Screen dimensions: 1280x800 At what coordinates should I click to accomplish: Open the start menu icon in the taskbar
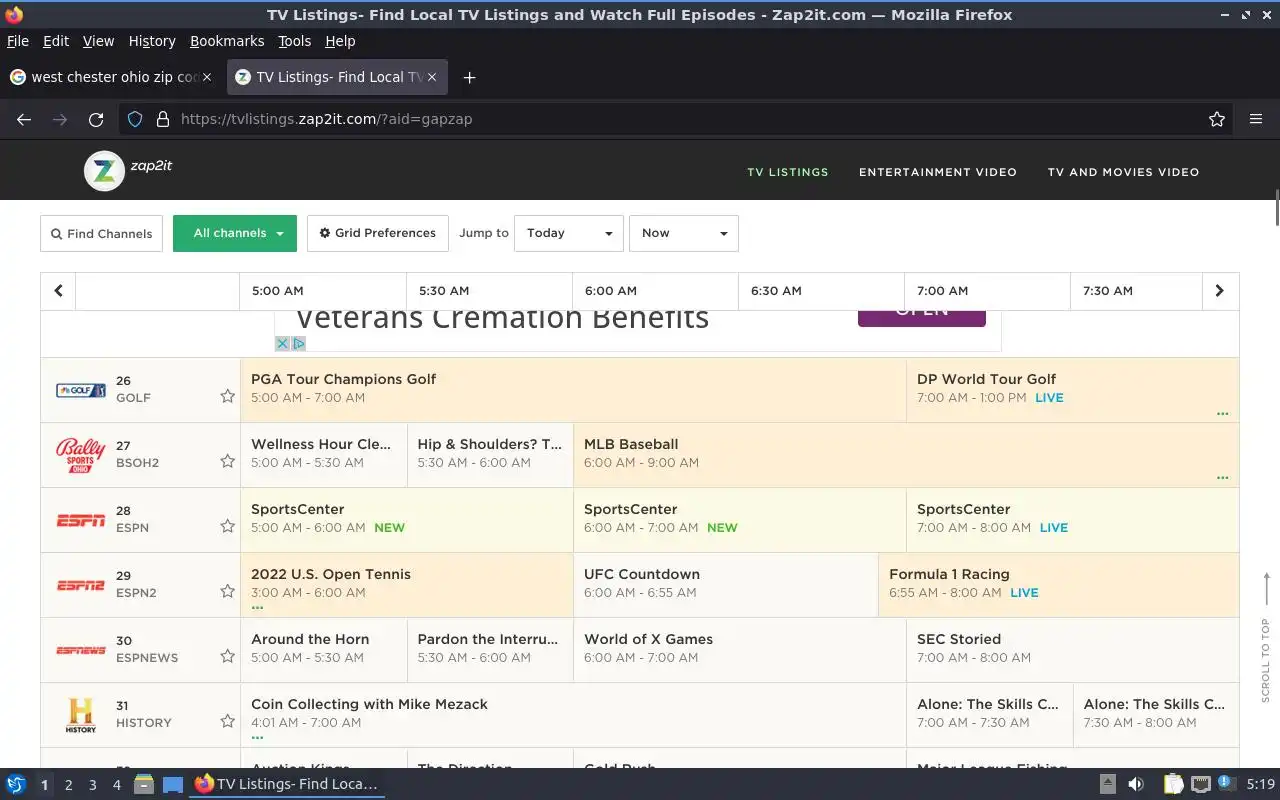[16, 784]
